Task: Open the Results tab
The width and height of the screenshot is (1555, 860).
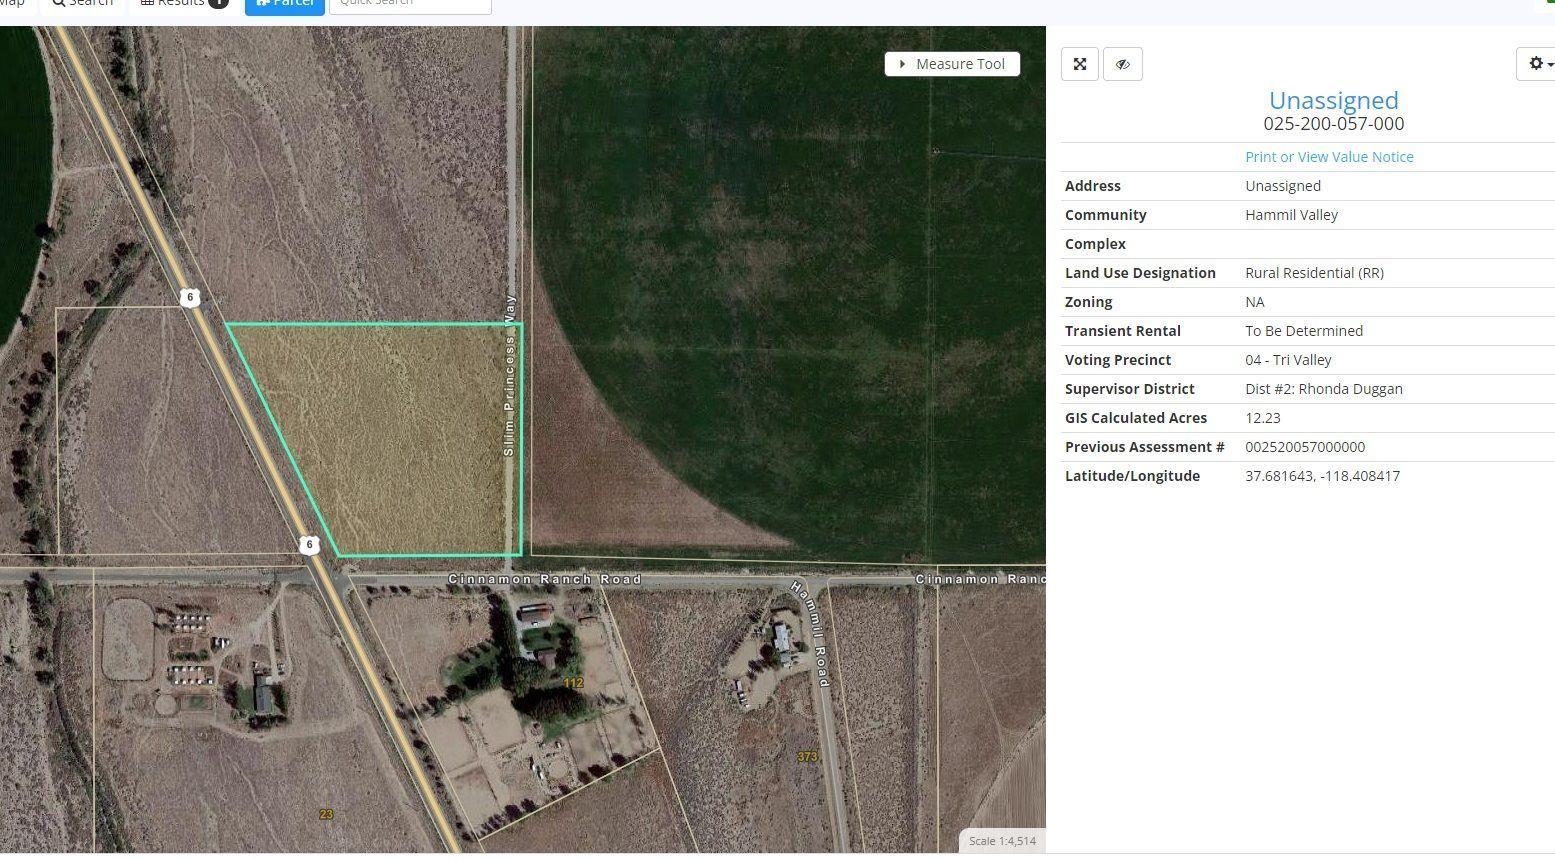Action: (x=183, y=3)
